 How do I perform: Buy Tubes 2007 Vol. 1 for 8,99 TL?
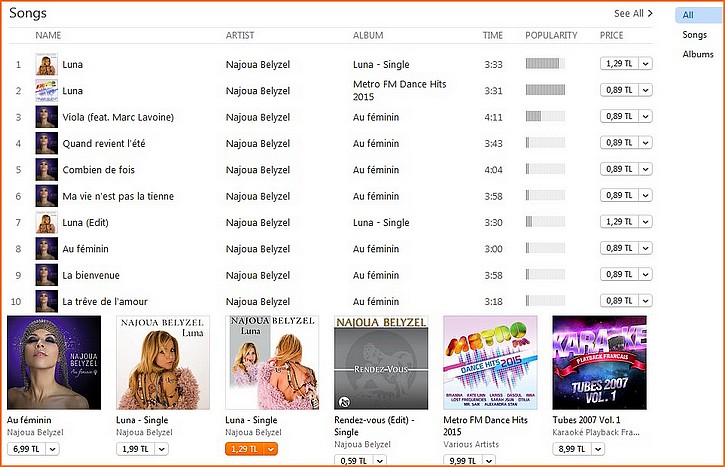(x=572, y=449)
